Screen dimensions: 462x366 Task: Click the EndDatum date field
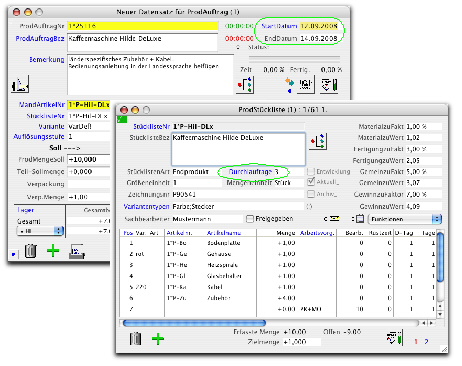coord(319,38)
